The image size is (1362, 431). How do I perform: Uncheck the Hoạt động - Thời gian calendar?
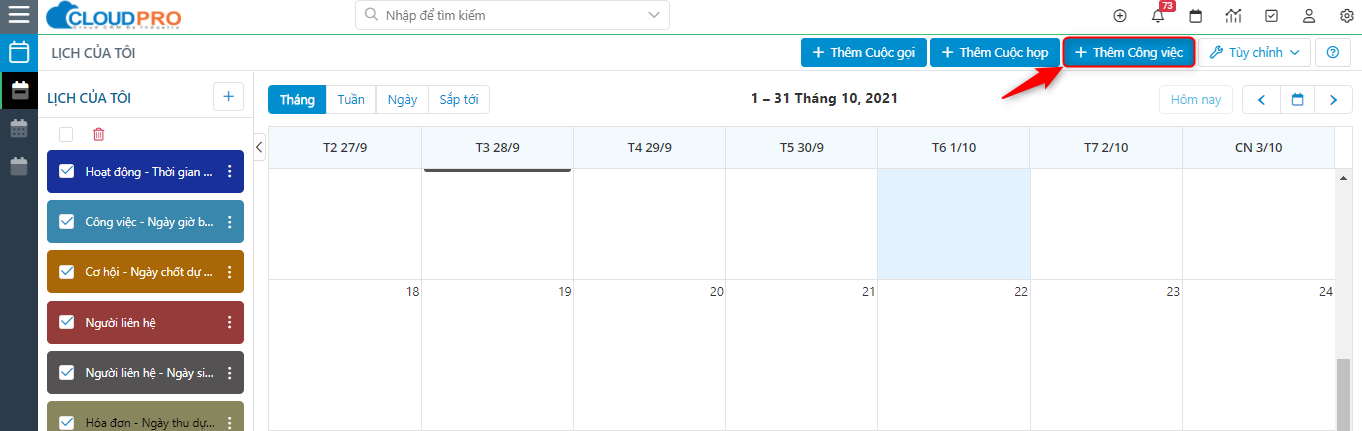click(67, 172)
